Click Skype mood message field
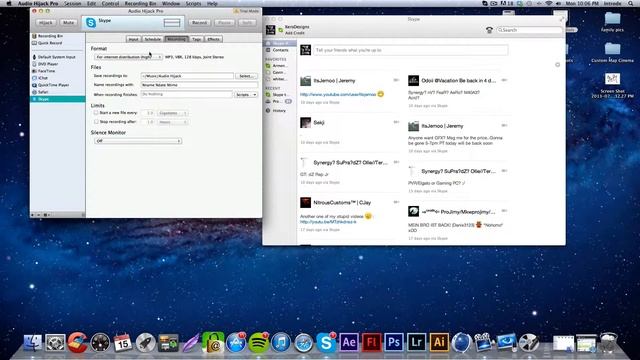Viewport: 640px width, 360px height. 411,50
